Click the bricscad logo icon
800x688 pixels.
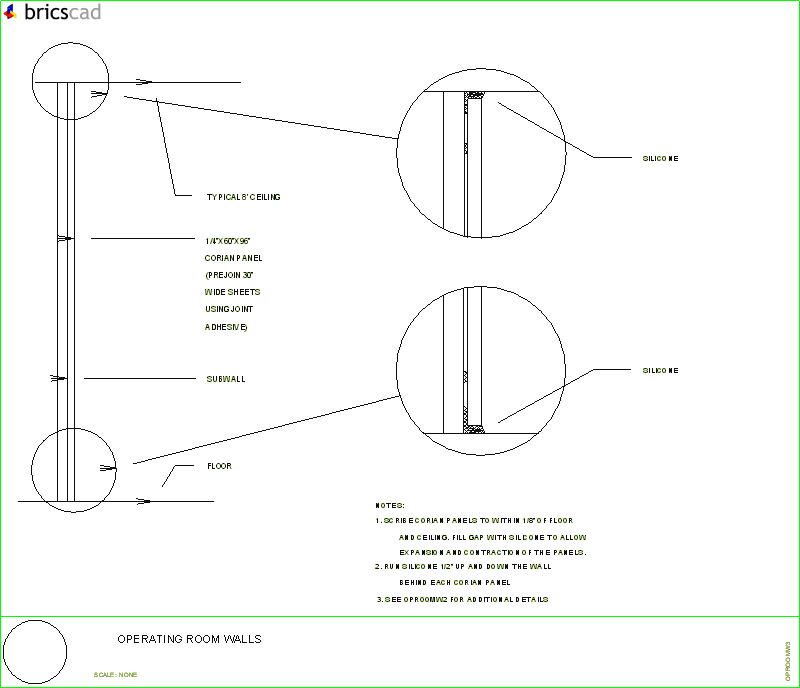(x=10, y=12)
